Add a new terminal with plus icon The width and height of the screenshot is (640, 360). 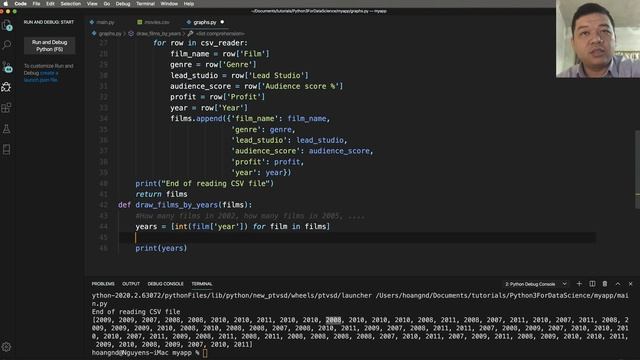579,284
